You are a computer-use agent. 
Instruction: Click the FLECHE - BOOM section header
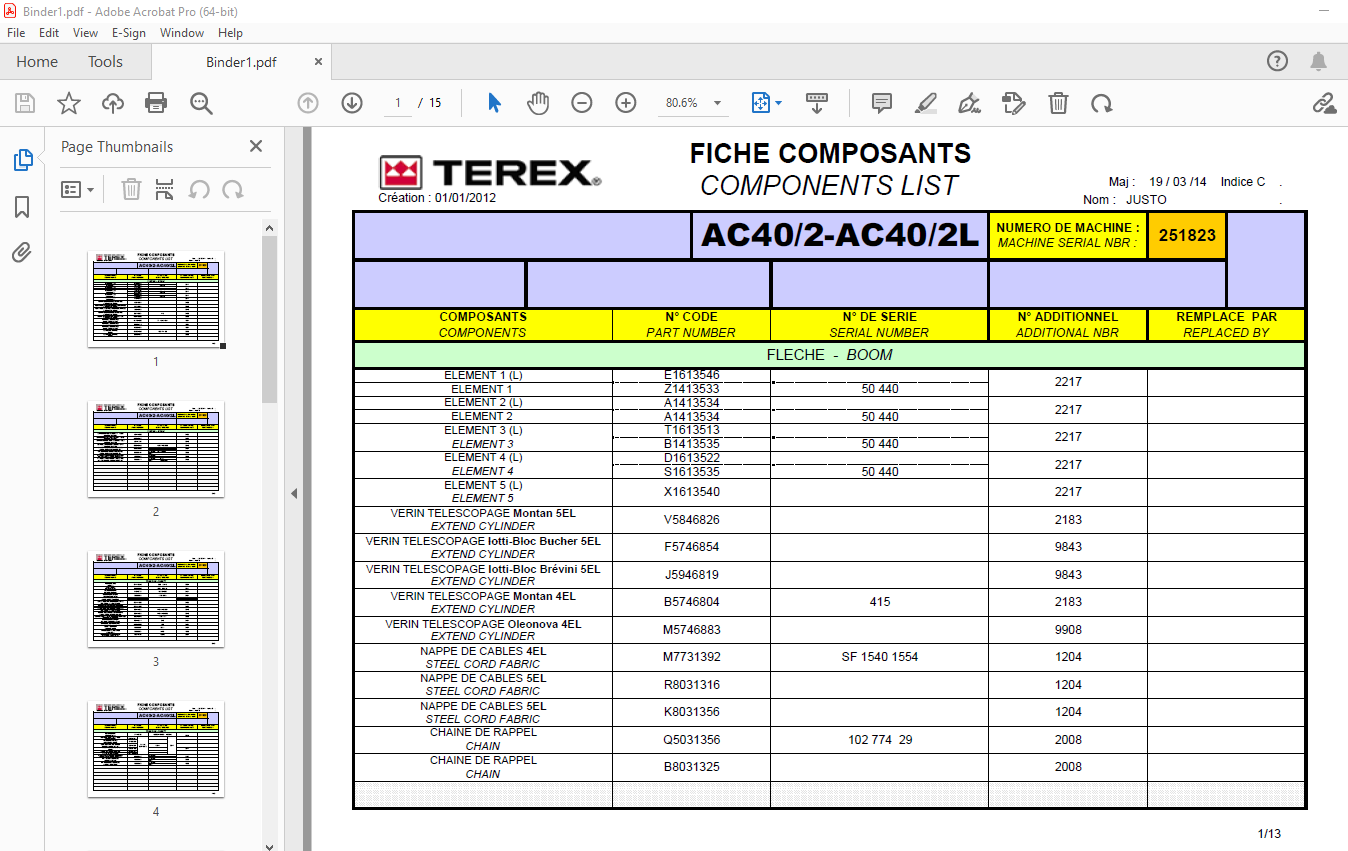click(x=830, y=355)
